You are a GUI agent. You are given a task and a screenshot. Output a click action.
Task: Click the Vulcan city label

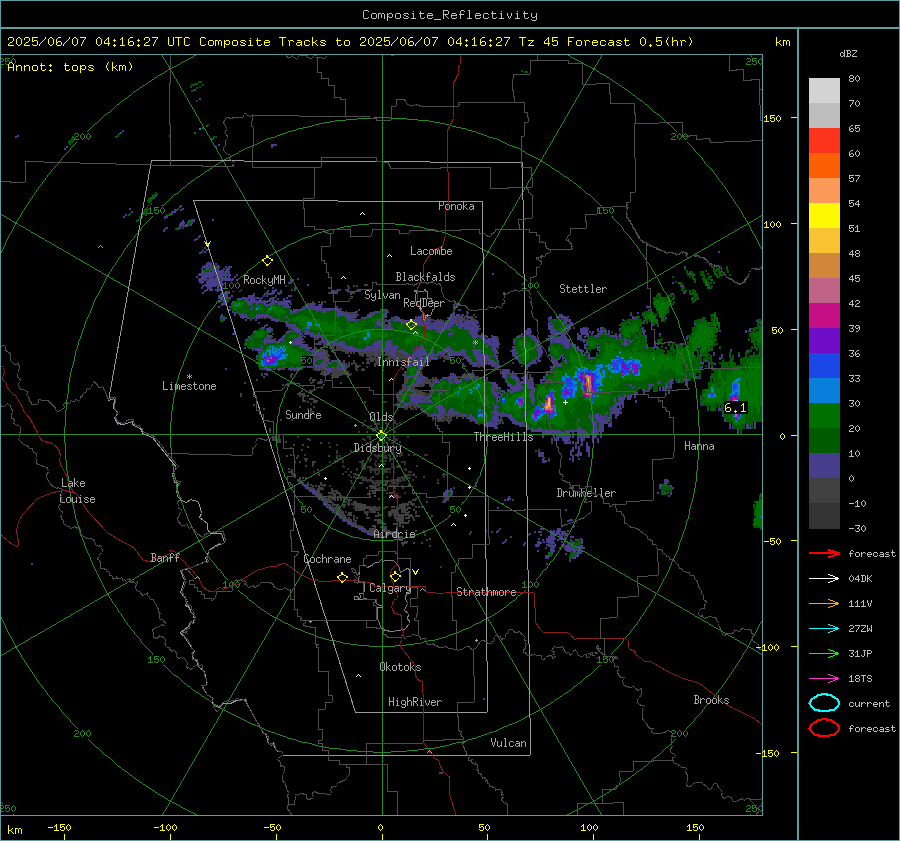point(509,743)
